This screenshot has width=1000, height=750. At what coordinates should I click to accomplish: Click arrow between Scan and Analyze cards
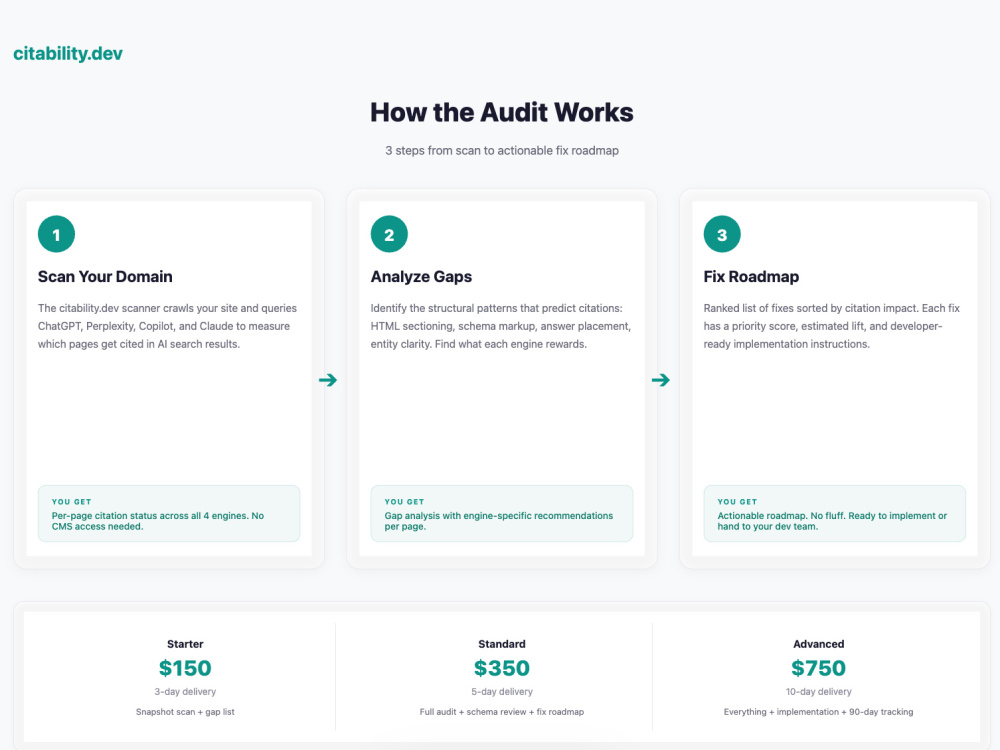click(328, 380)
